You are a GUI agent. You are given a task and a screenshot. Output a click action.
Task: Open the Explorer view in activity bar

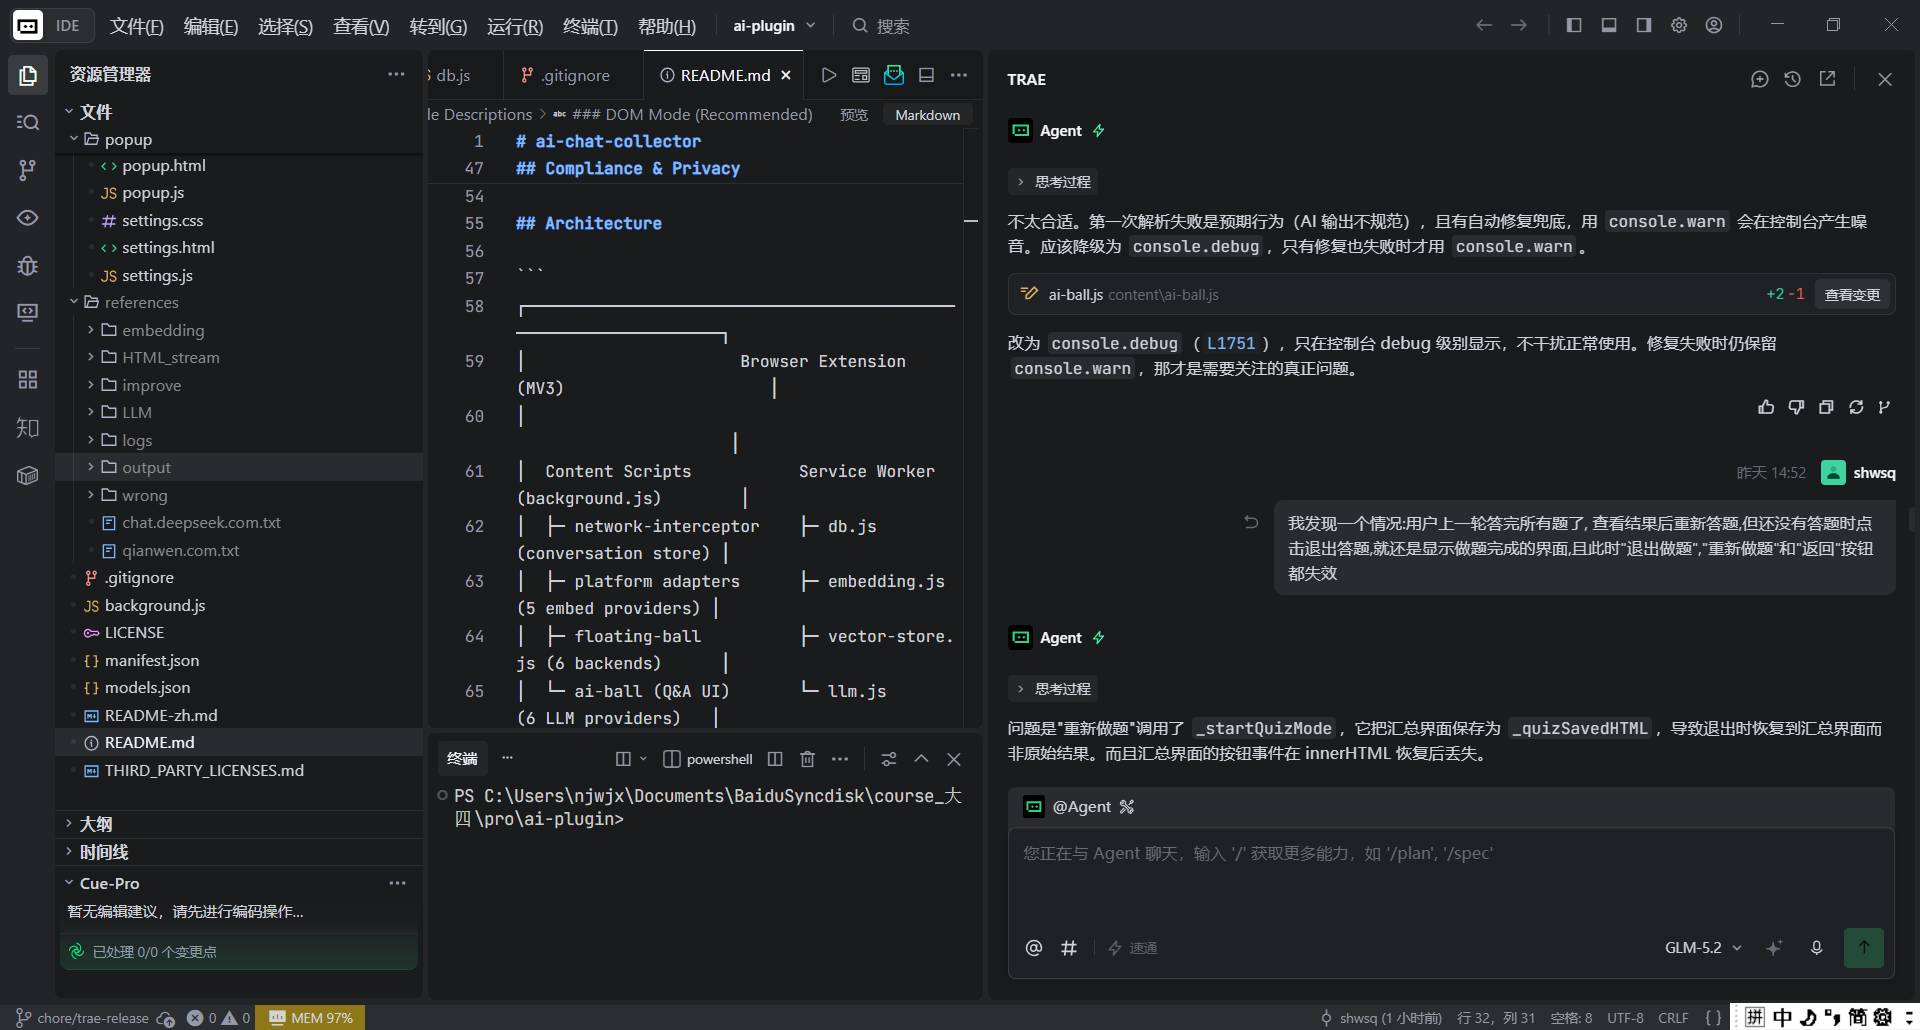point(28,75)
